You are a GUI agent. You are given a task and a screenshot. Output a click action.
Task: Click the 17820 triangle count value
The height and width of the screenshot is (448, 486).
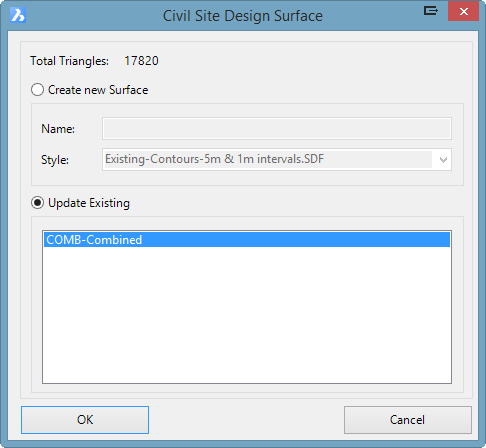[x=141, y=61]
